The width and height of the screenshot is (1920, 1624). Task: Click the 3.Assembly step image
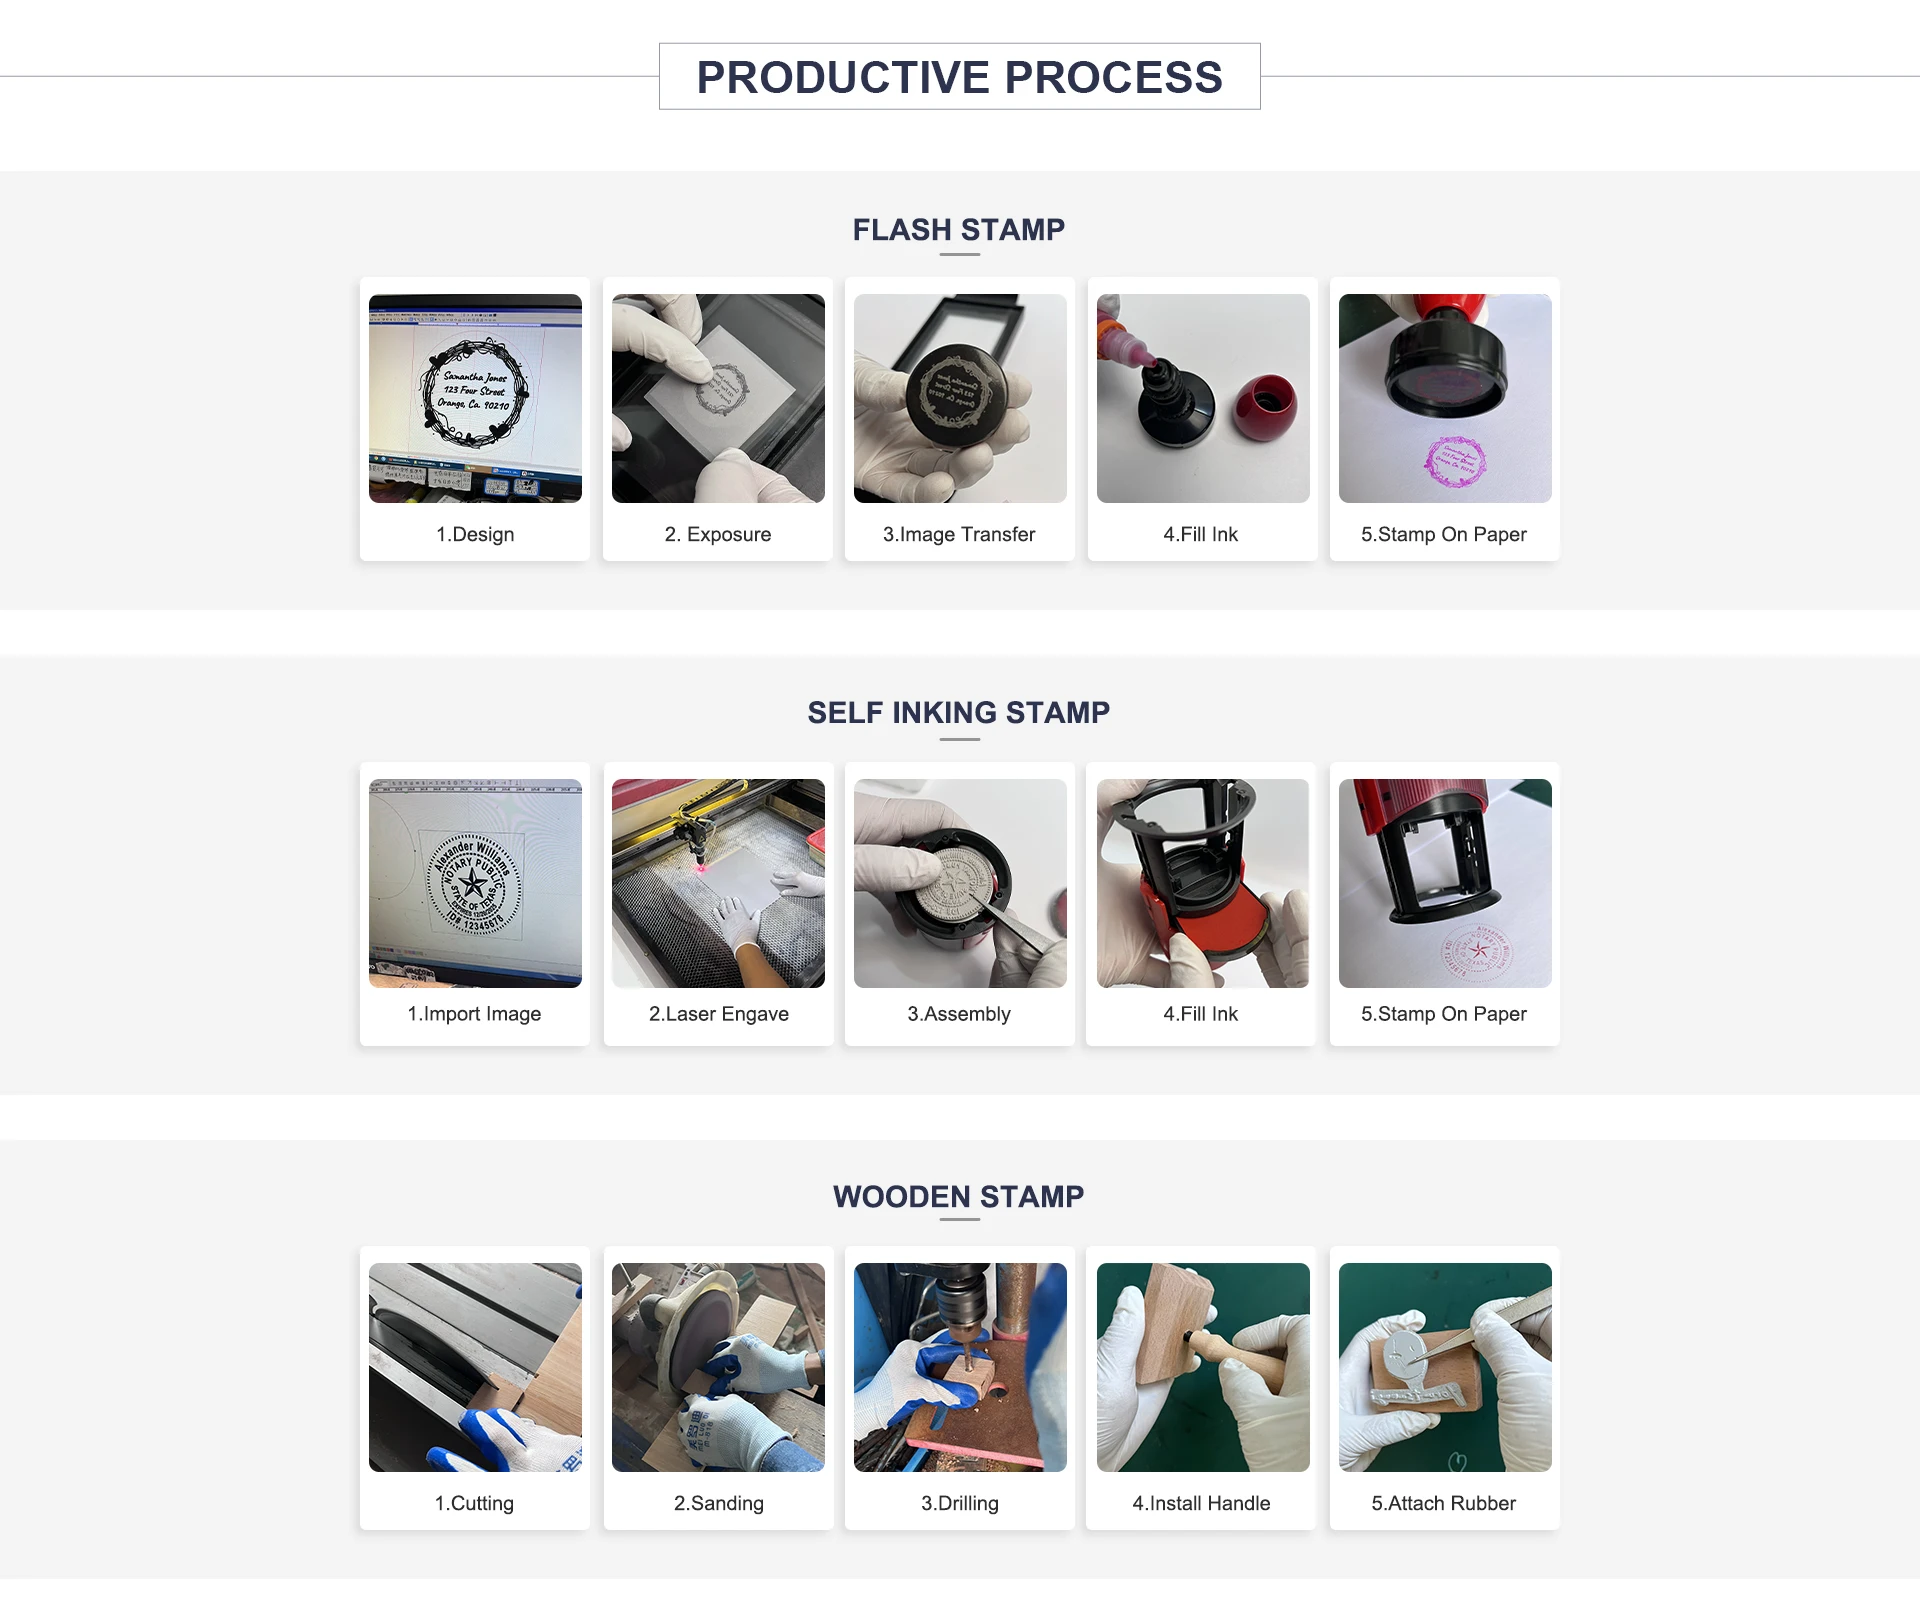coord(960,883)
